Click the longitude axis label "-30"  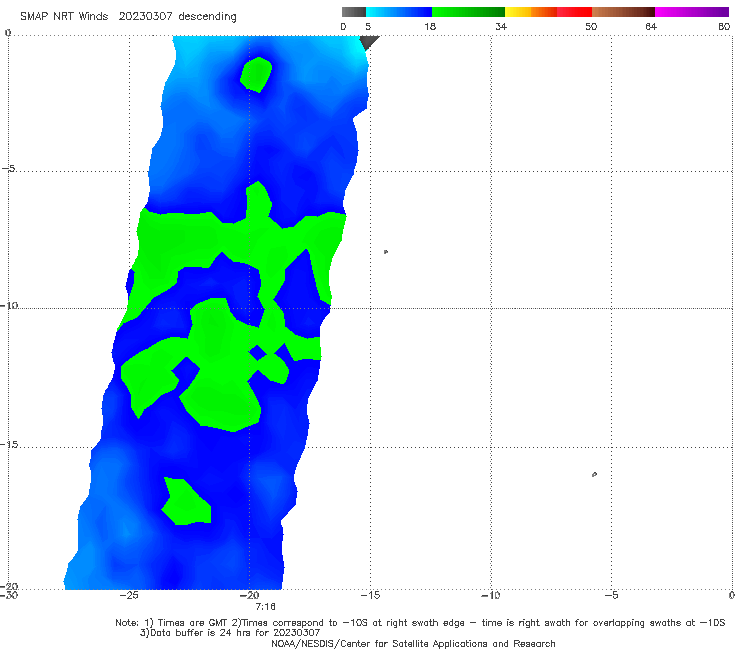point(9,595)
